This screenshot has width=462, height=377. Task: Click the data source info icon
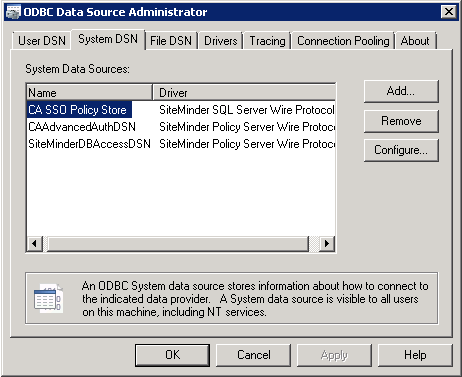tap(49, 298)
